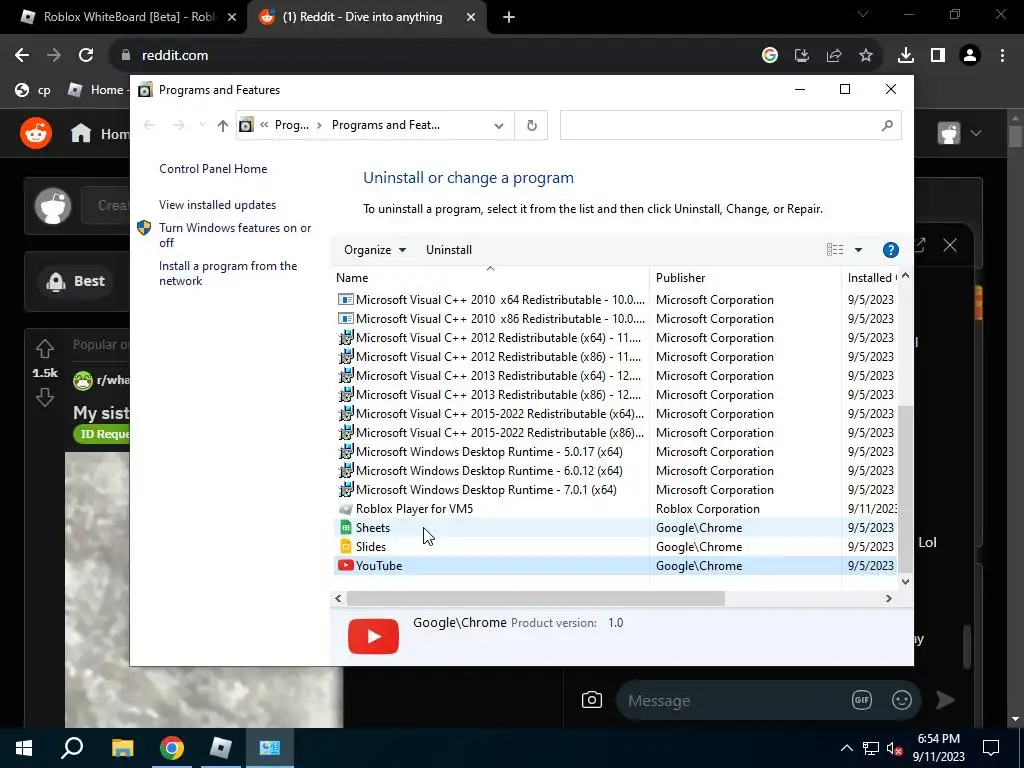Open Roblox from the taskbar
This screenshot has height=768, width=1024.
tap(221, 748)
